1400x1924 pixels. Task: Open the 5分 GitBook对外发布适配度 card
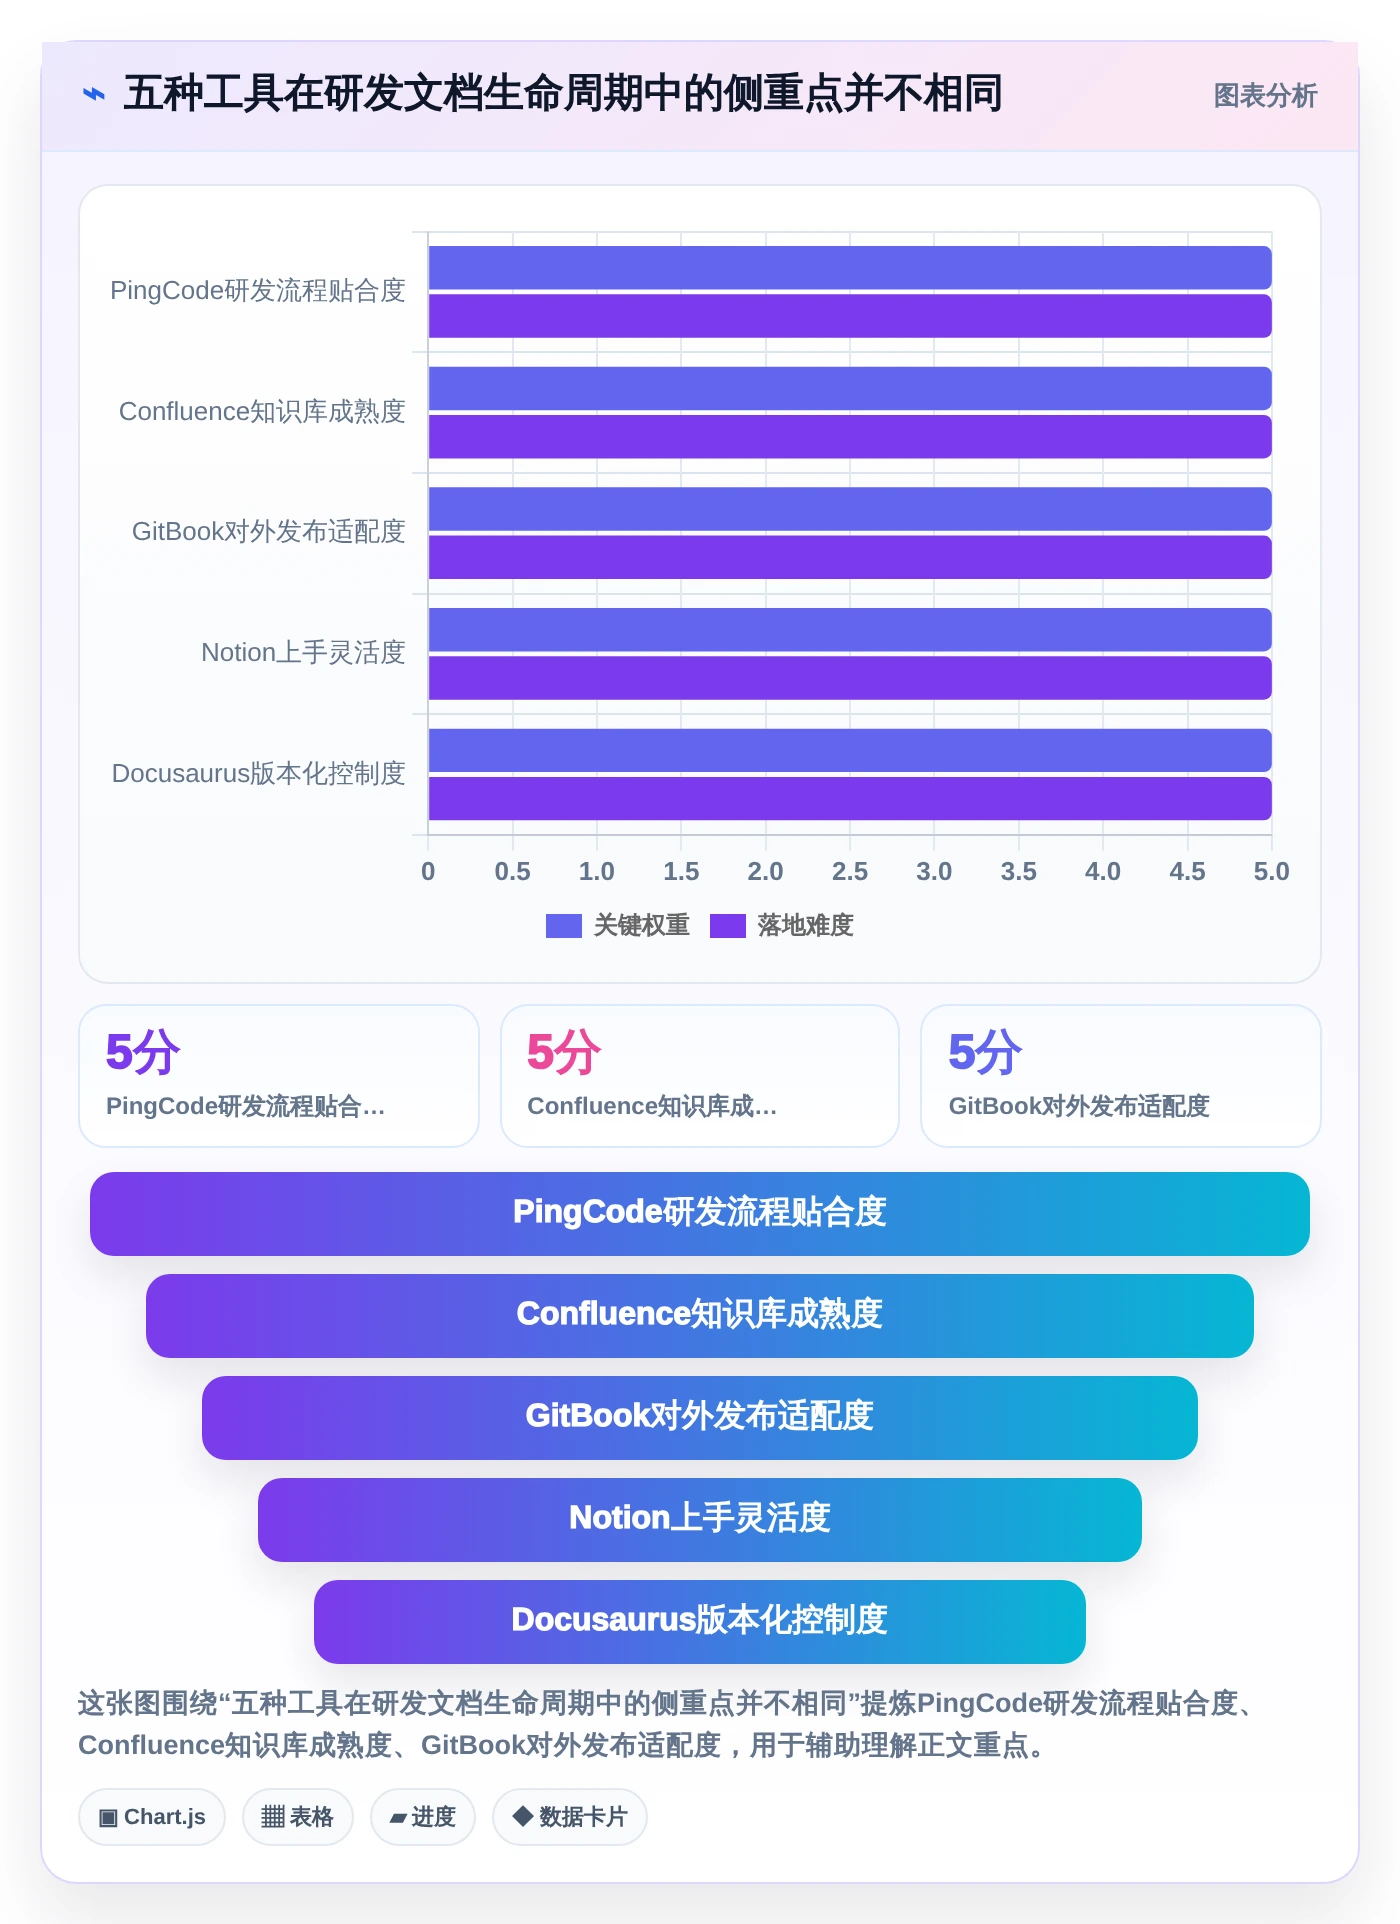(1121, 1076)
